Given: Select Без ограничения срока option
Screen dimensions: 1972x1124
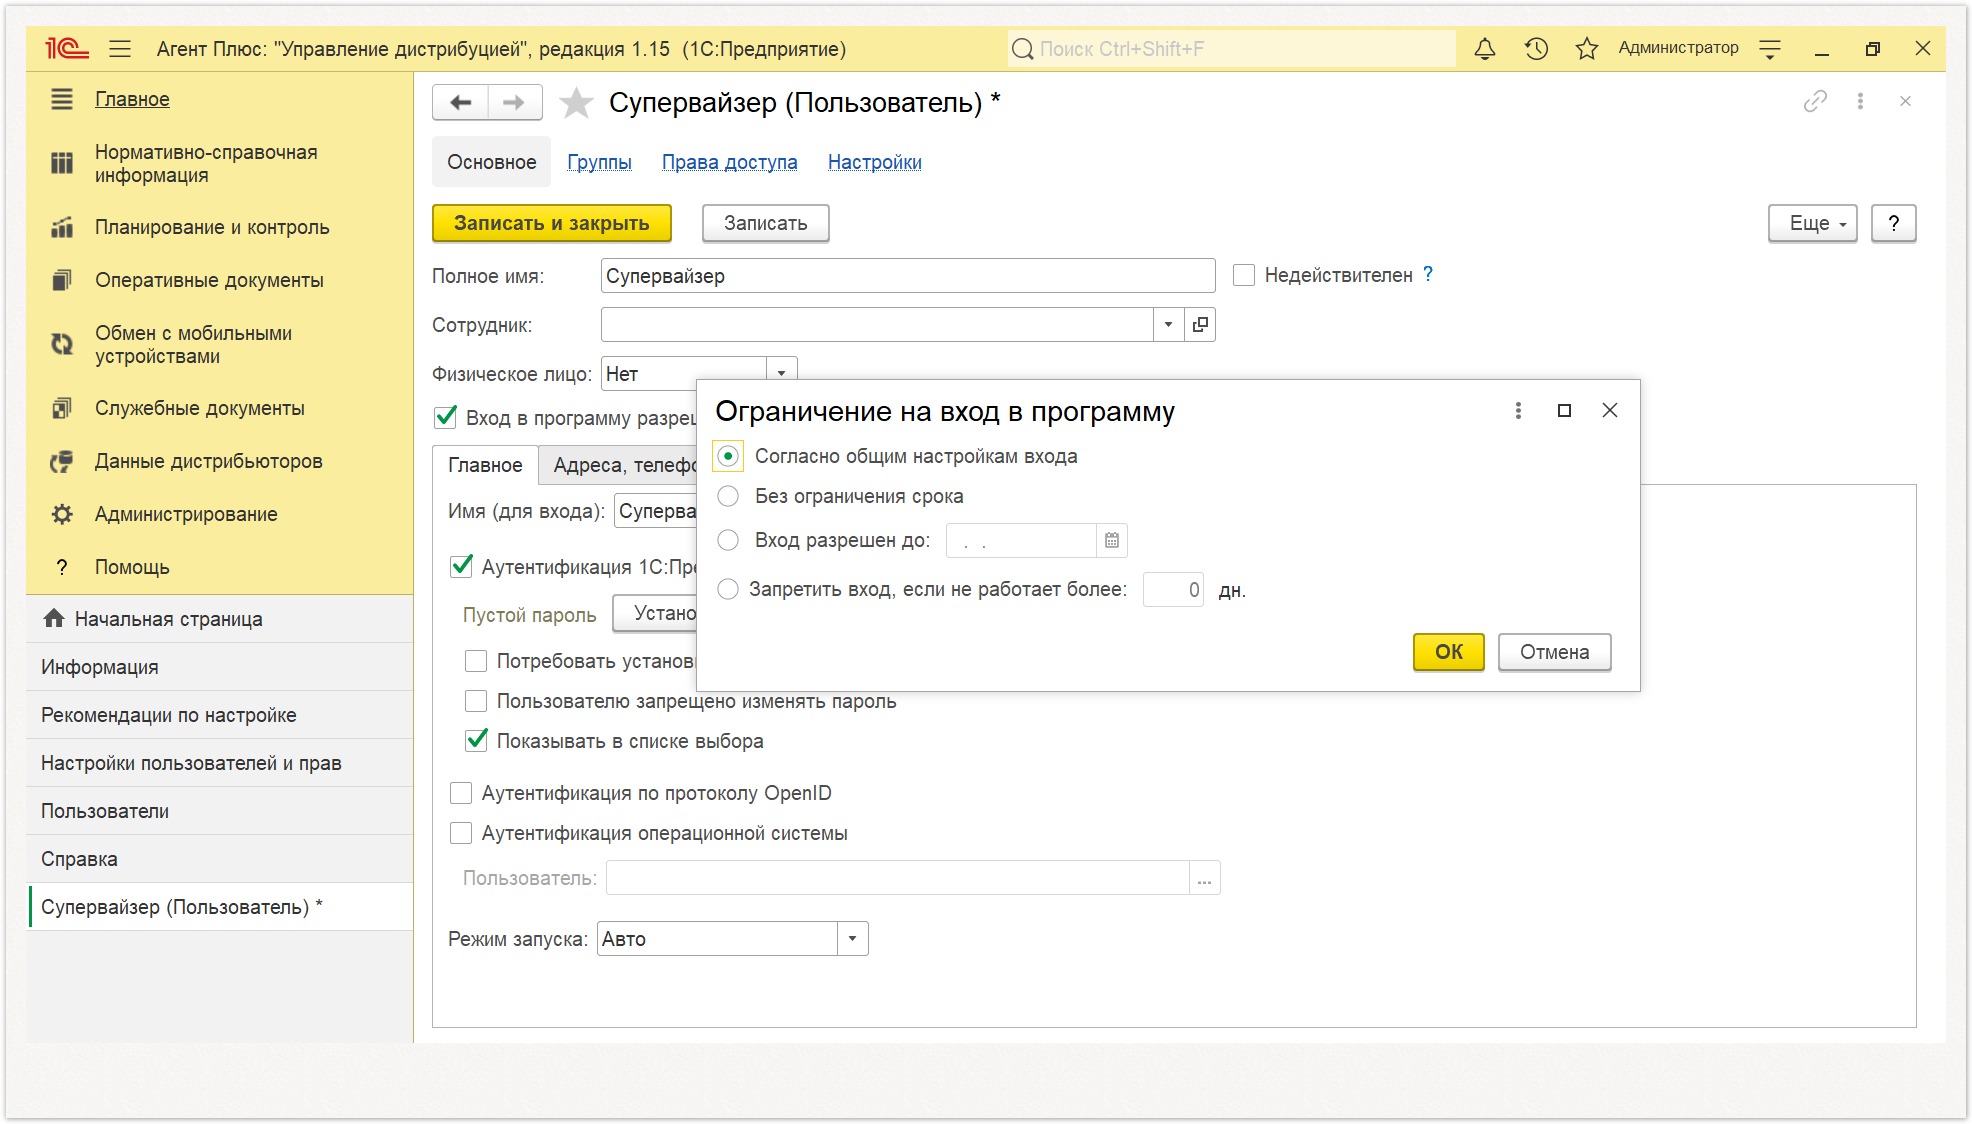Looking at the screenshot, I should point(728,496).
